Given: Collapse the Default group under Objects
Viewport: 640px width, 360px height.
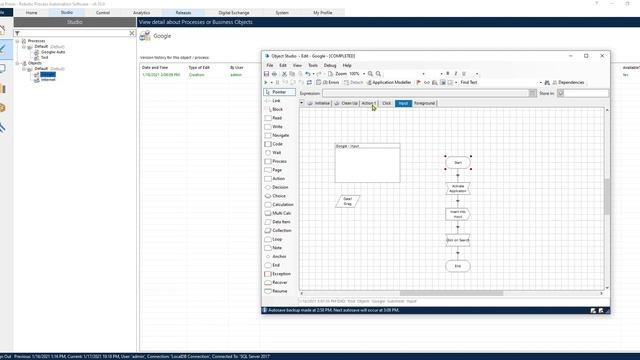Looking at the screenshot, I should point(24,69).
